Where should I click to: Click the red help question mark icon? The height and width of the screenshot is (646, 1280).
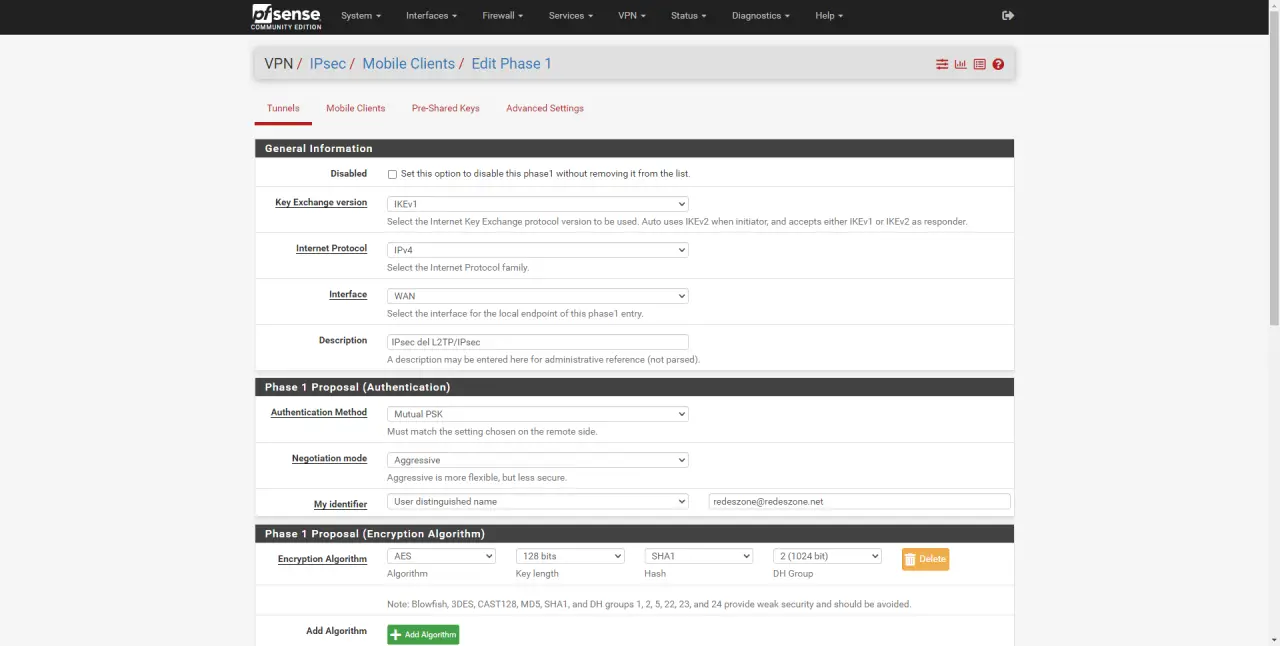(x=998, y=64)
